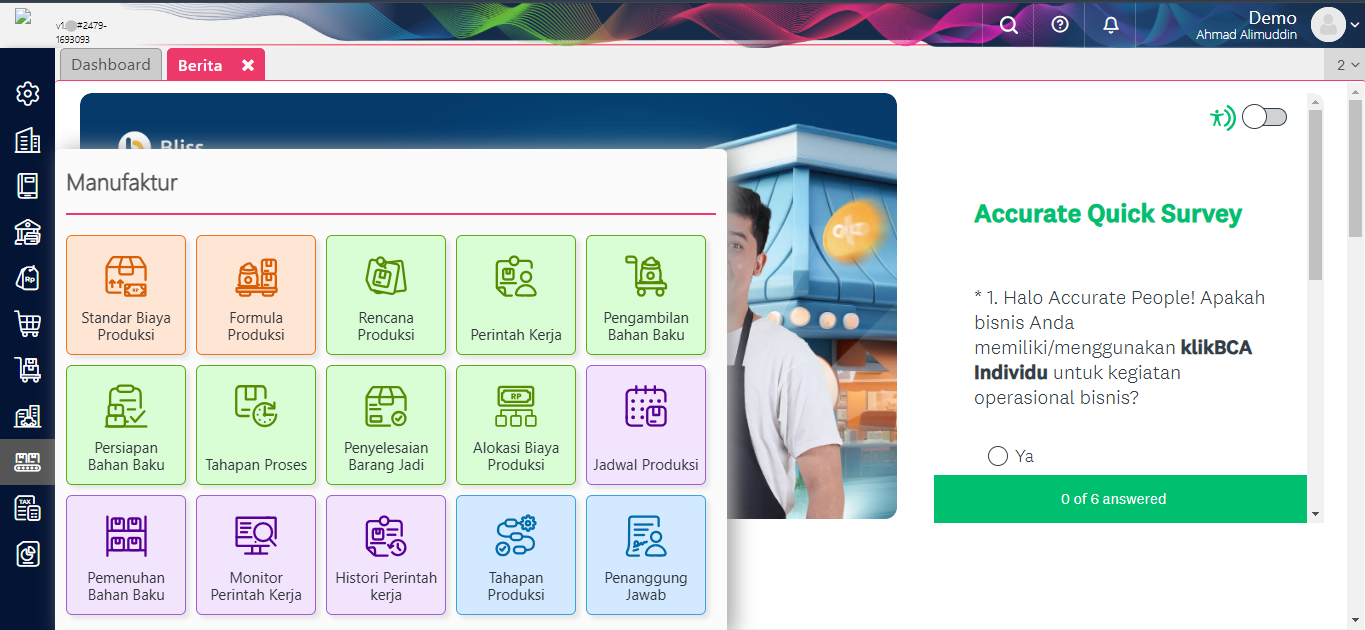Open Jadwal Produksi calendar tile

[x=646, y=425]
